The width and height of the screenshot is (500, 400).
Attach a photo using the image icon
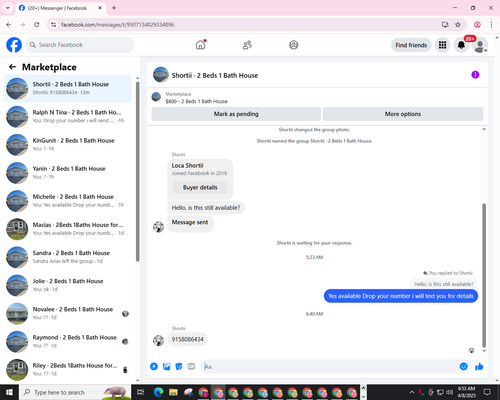pos(167,367)
